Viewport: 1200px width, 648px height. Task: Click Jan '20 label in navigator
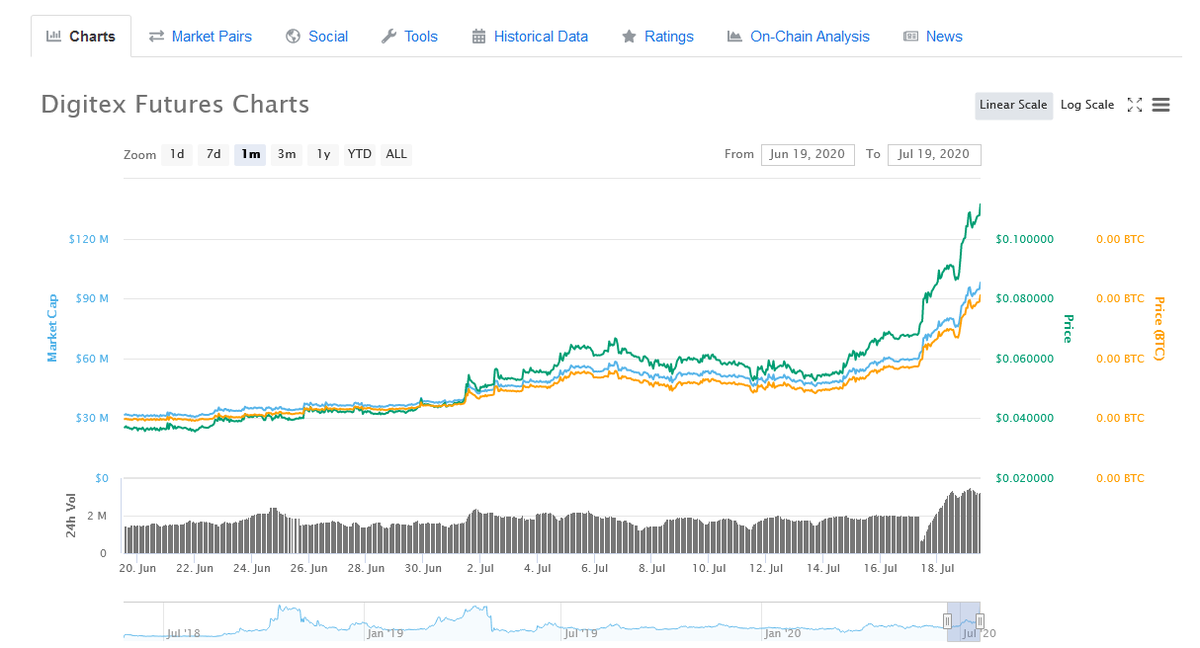point(782,633)
